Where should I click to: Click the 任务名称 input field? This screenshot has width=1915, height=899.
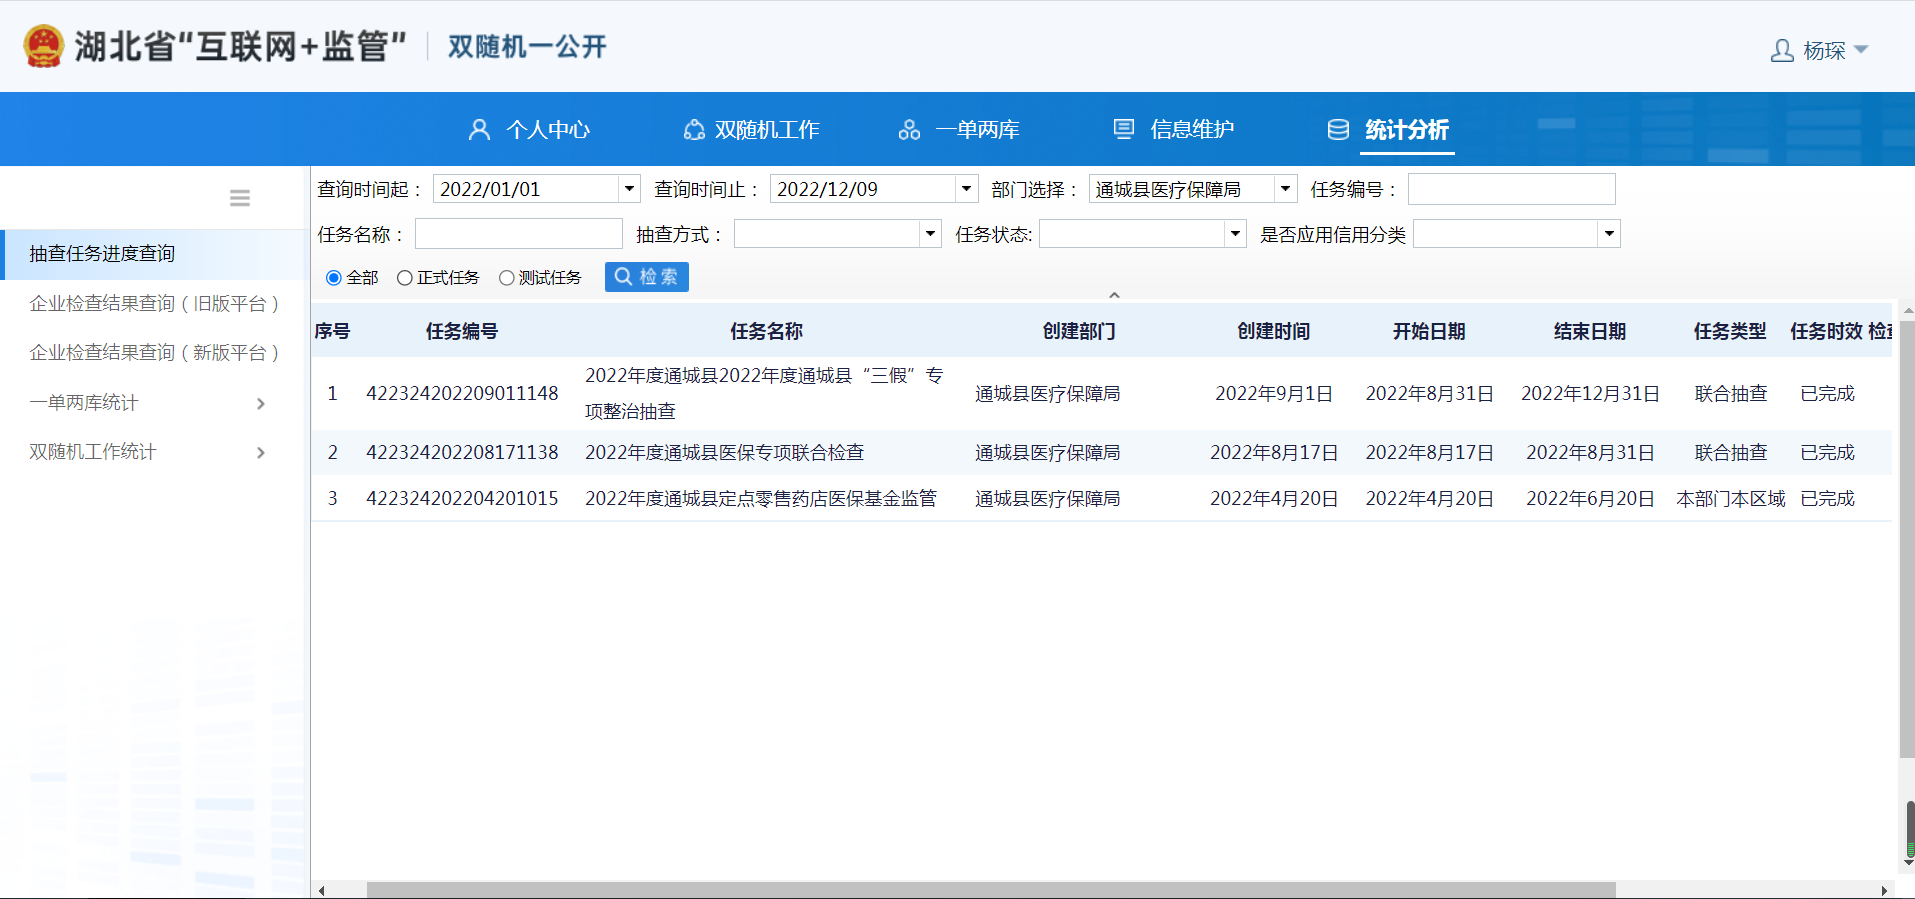(x=519, y=234)
